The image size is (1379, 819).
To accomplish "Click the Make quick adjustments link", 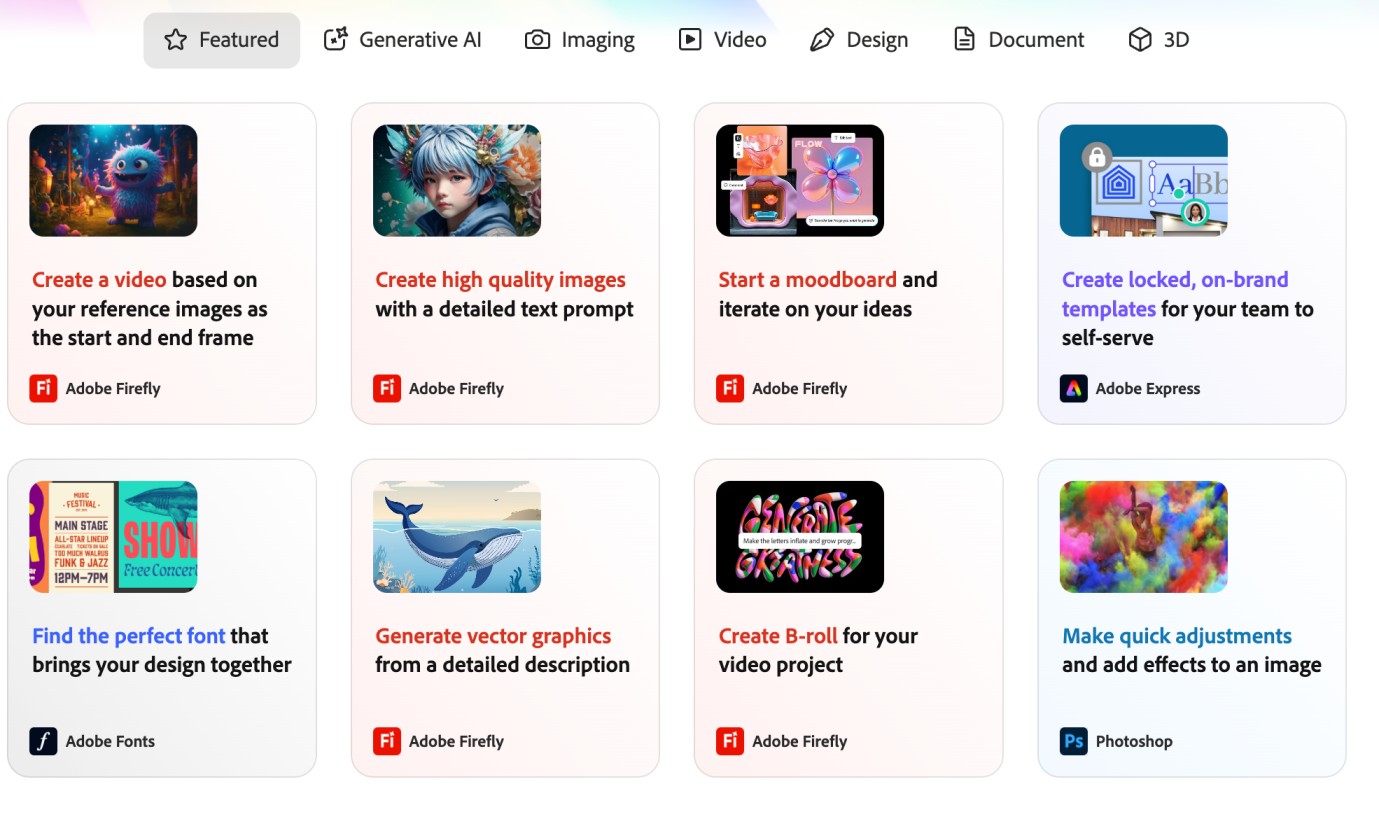I will (x=1176, y=635).
